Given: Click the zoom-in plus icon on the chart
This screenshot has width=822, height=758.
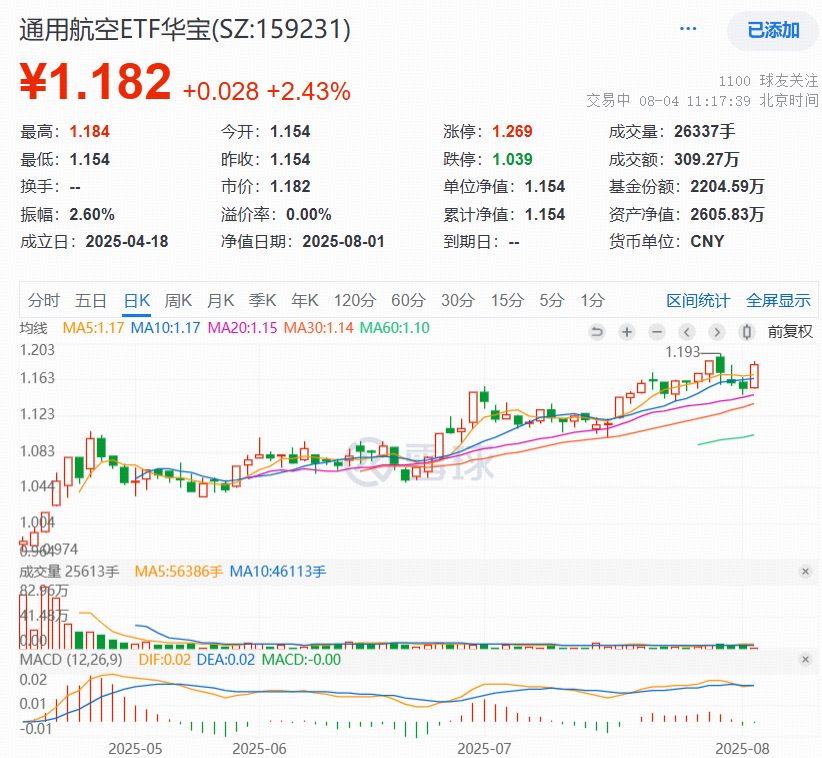Looking at the screenshot, I should (x=626, y=332).
